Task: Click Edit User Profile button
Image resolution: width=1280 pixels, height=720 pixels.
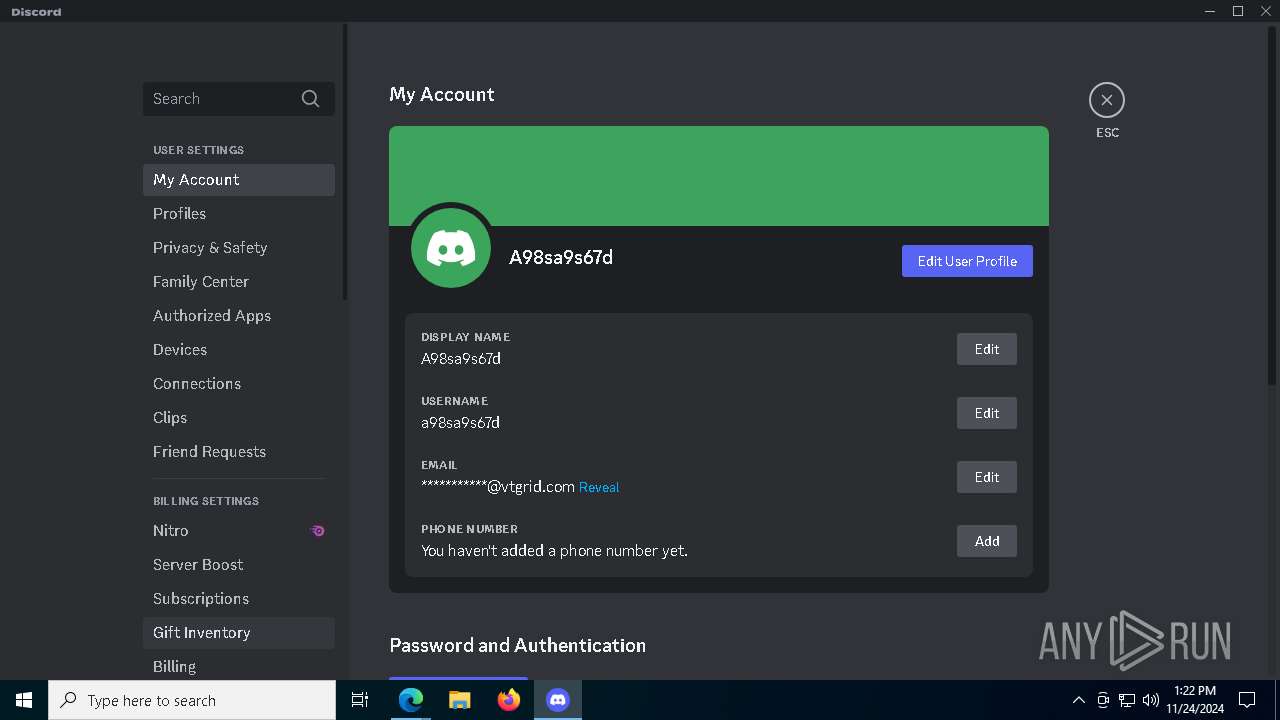Action: (967, 261)
